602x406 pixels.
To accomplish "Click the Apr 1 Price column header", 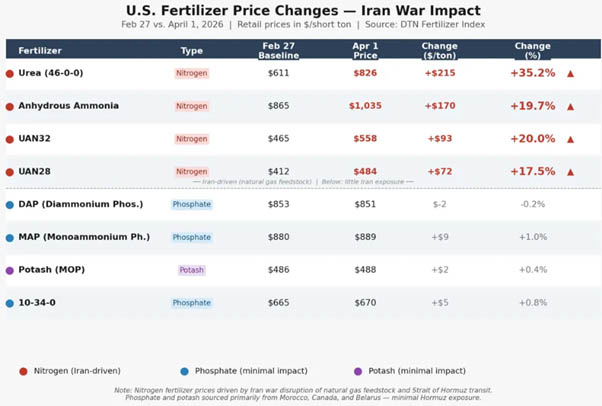I will pos(365,51).
